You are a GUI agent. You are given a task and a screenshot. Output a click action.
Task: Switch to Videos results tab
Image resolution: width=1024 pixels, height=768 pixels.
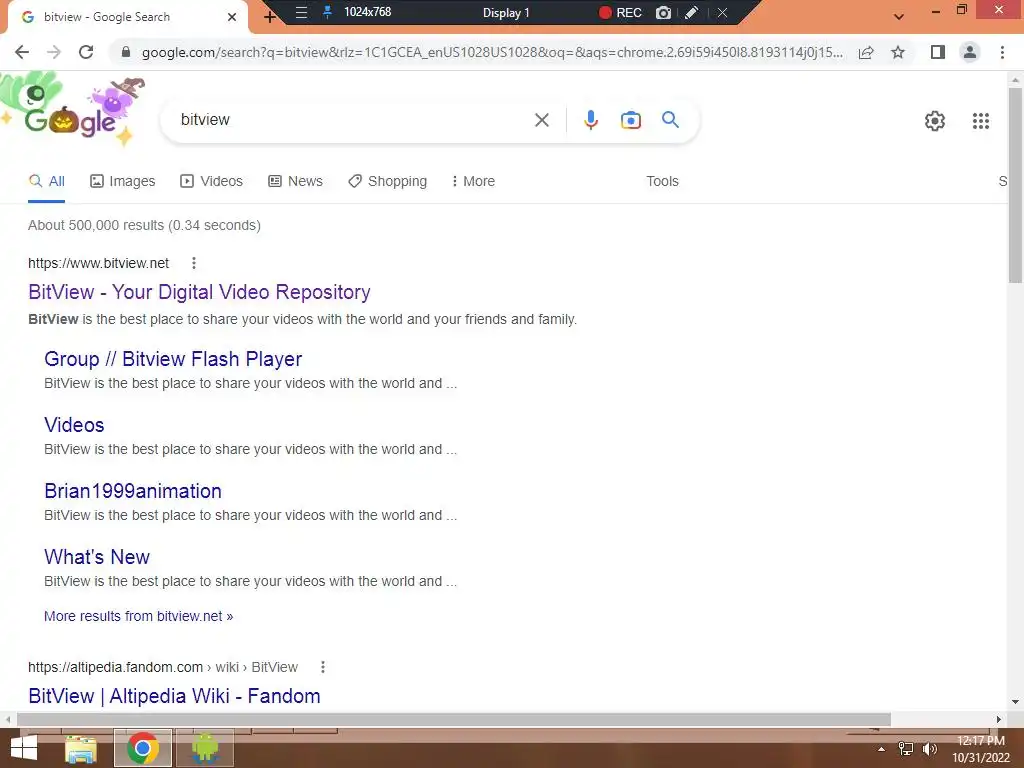[x=212, y=181]
